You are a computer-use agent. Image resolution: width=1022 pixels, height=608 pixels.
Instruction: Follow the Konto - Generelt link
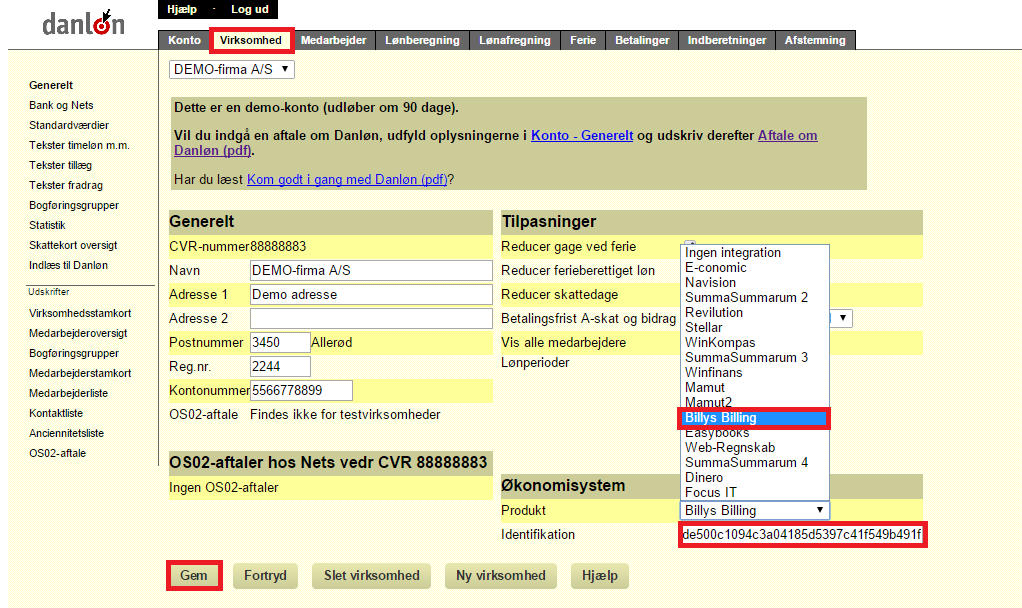point(582,136)
